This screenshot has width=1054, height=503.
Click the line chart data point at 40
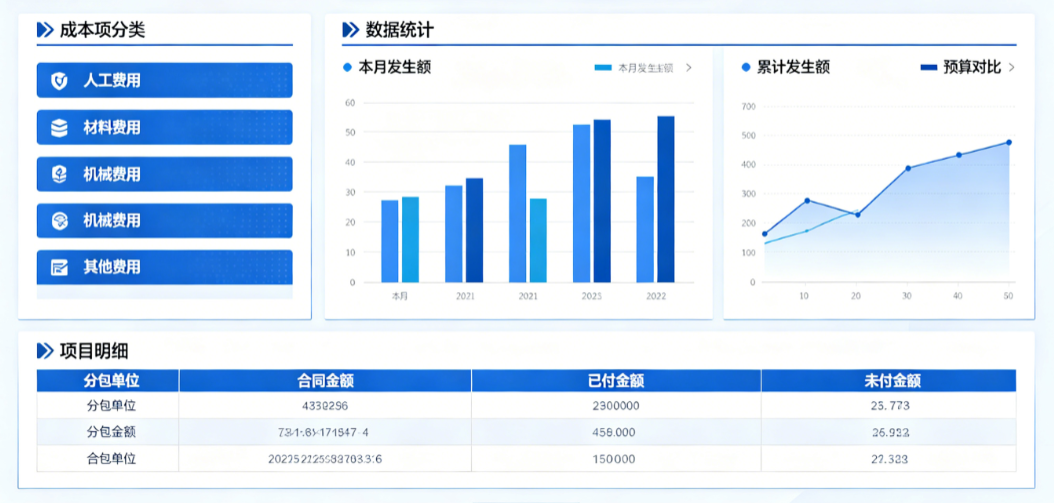[959, 155]
